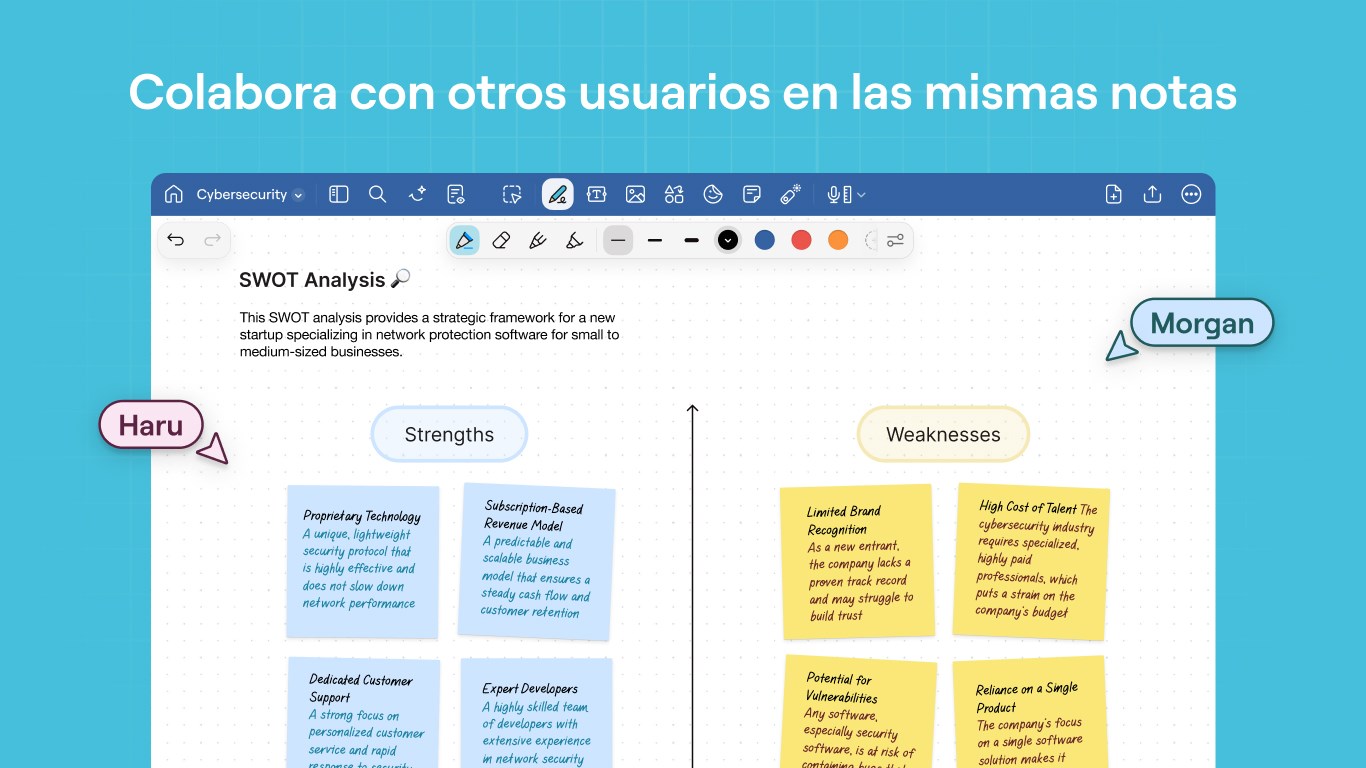The image size is (1366, 768).
Task: Select the Strengths heading bubble
Action: tap(449, 434)
